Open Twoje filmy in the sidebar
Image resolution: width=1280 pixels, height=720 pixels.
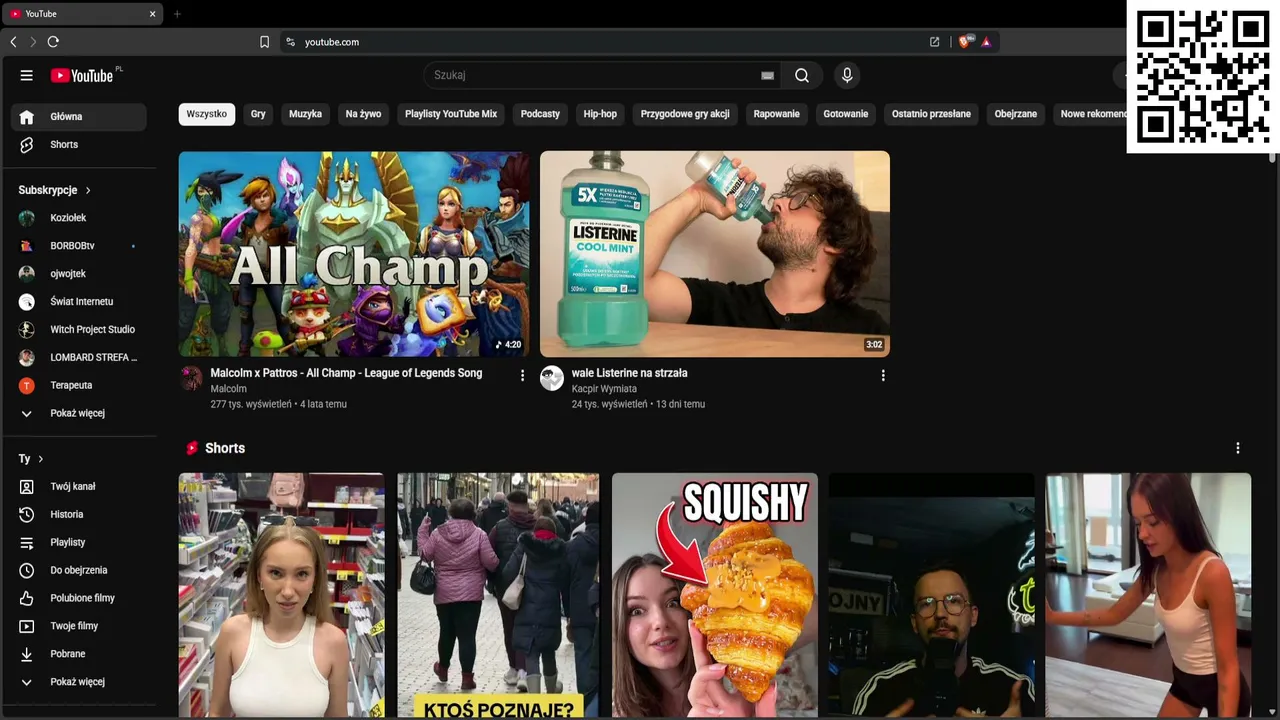pos(79,626)
